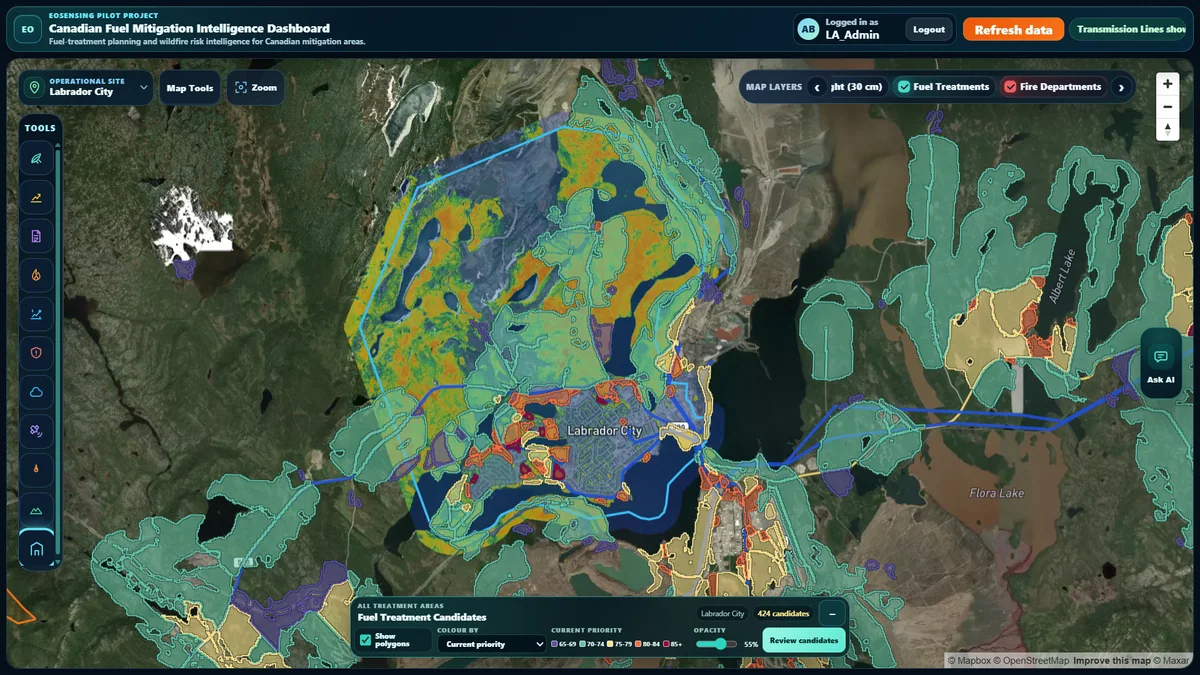Open the yellow trend line tool
The image size is (1200, 675).
tap(37, 197)
